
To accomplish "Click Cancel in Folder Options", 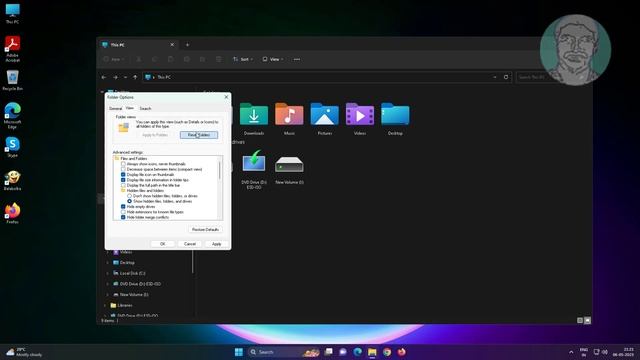I will 190,244.
